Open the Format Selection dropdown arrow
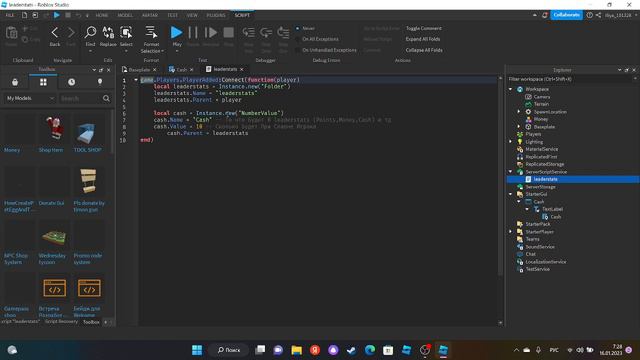 162,51
